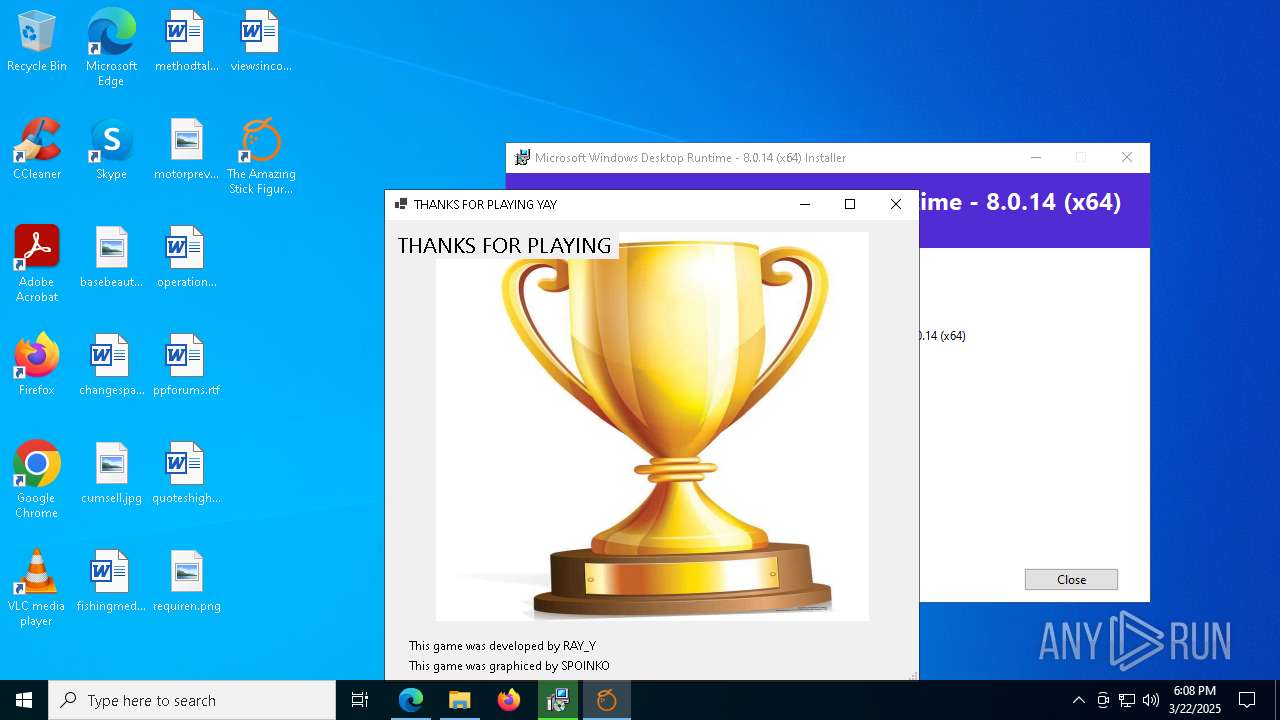This screenshot has width=1280, height=720.
Task: Open VLC media player shortcut
Action: click(x=37, y=588)
